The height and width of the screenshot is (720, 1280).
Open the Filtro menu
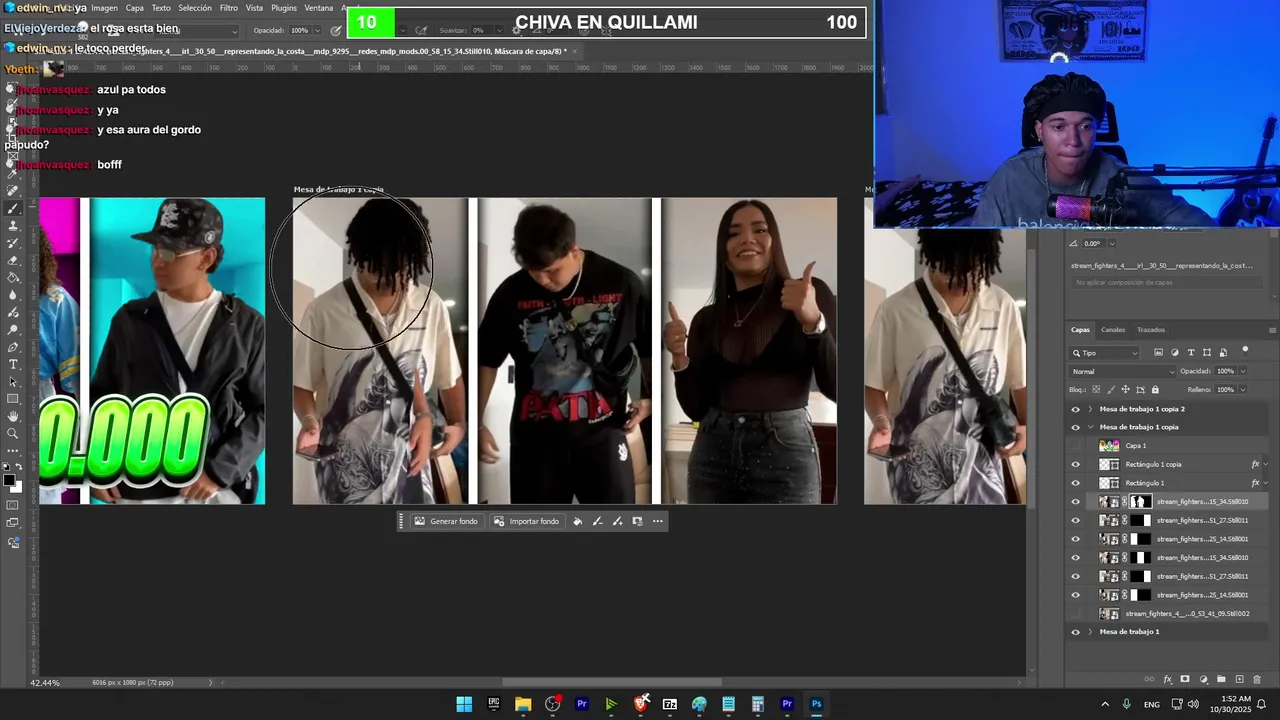[x=229, y=8]
